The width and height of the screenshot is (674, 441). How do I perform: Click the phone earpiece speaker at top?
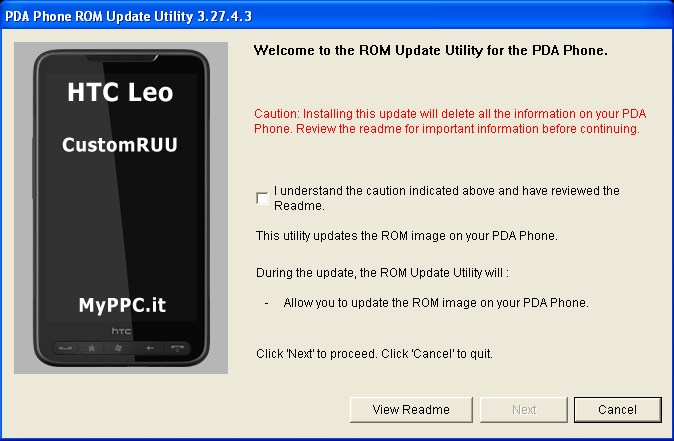[122, 58]
